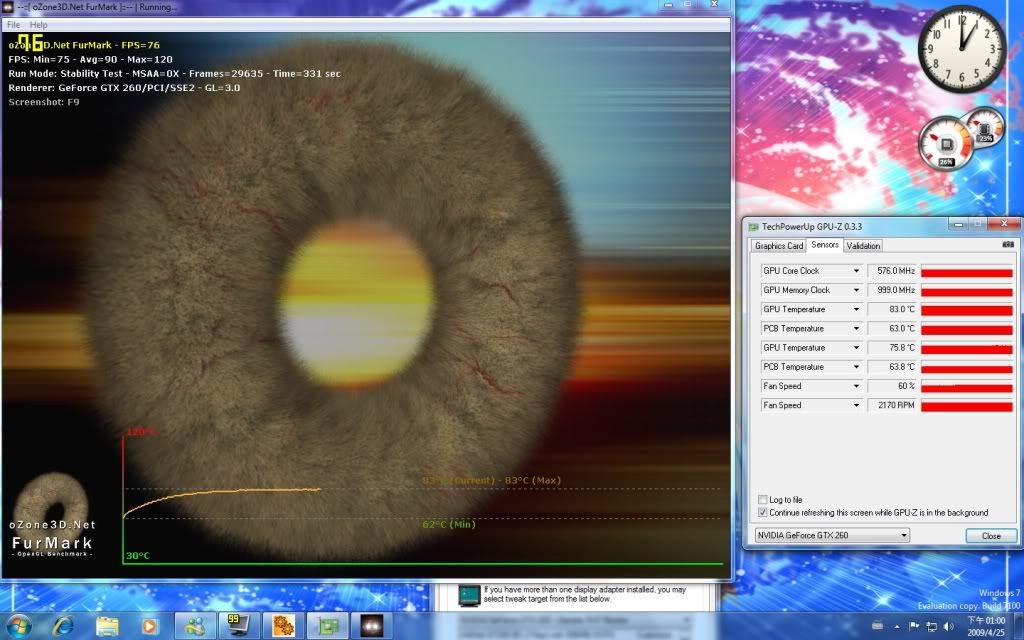Click the display adapter monitor icon in background window
The image size is (1024, 640).
pyautogui.click(x=469, y=594)
